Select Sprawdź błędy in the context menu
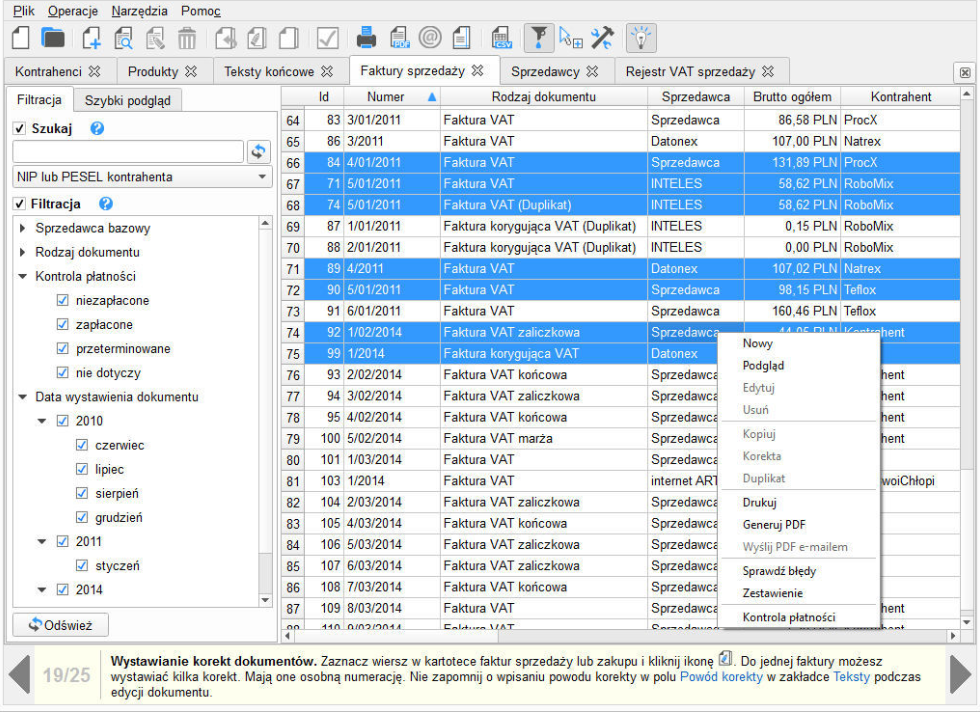980x713 pixels. pyautogui.click(x=779, y=571)
